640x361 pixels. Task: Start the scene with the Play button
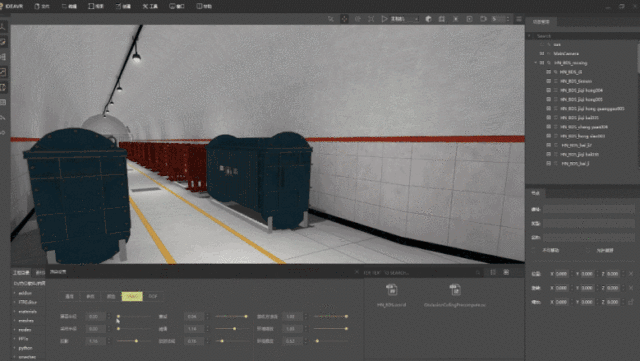coord(384,19)
